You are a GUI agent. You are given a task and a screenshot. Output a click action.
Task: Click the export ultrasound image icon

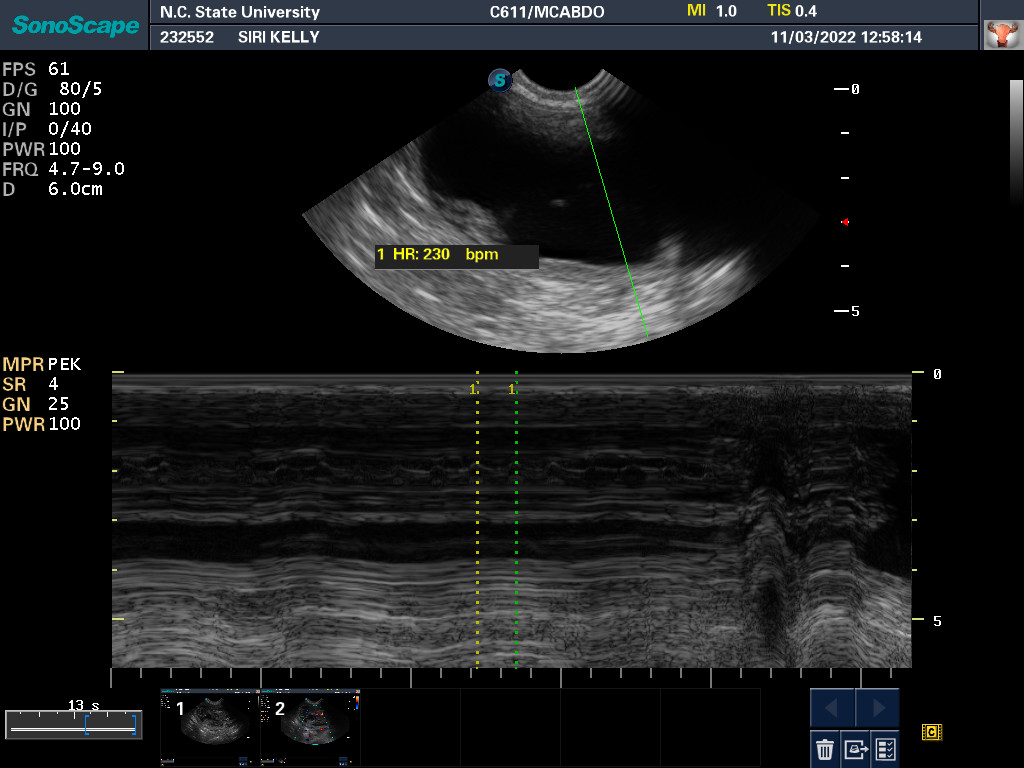point(855,748)
